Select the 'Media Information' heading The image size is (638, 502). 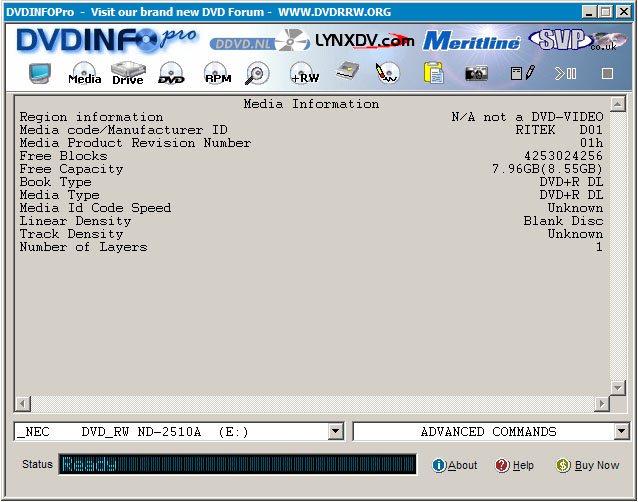(311, 104)
